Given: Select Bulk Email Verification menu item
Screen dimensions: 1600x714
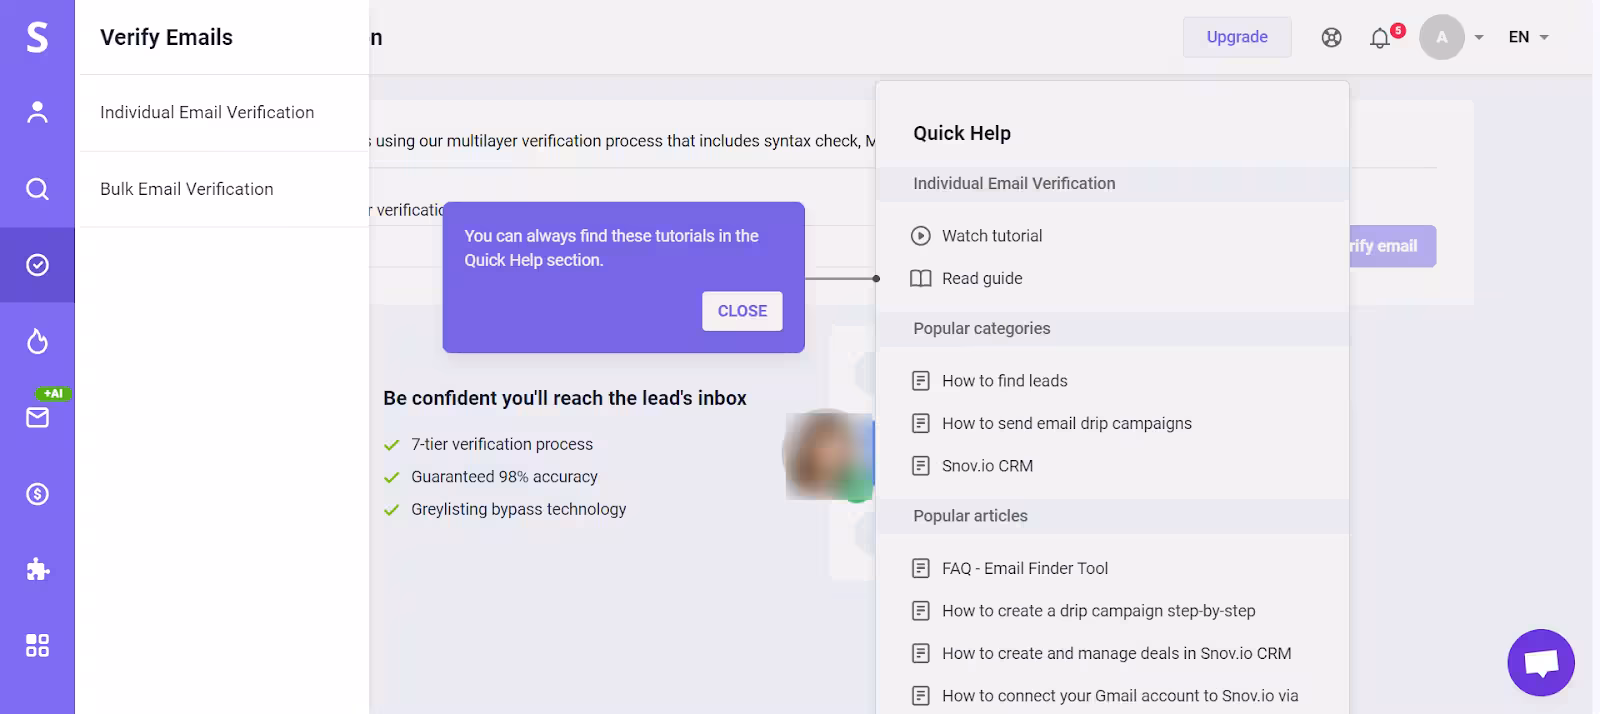Looking at the screenshot, I should 187,189.
